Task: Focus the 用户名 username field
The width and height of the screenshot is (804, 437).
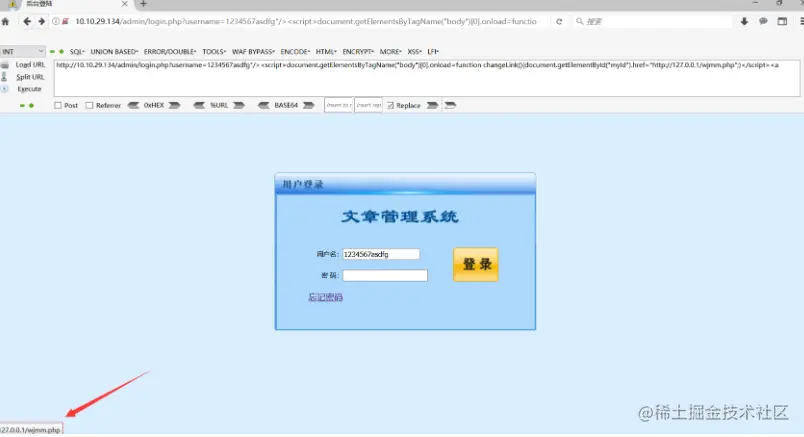Action: click(x=381, y=254)
